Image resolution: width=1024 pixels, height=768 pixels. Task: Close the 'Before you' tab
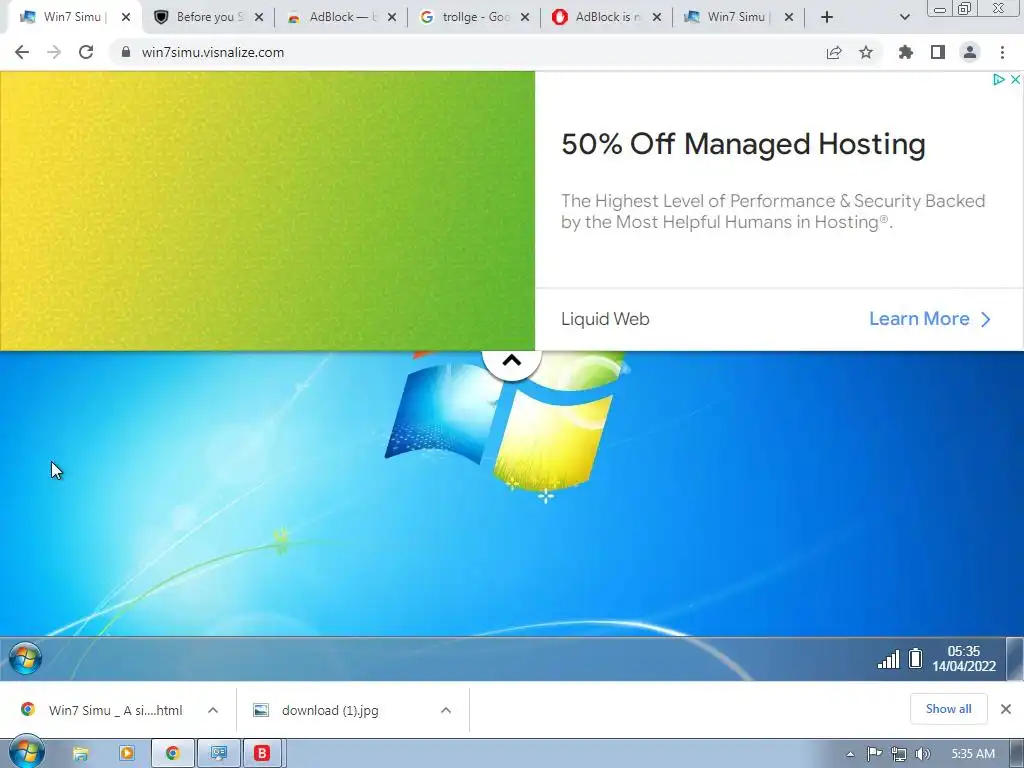pyautogui.click(x=259, y=18)
